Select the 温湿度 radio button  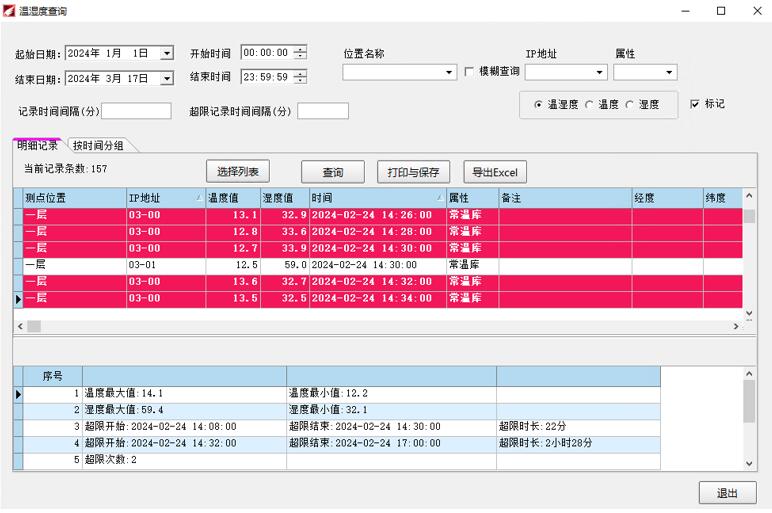tap(539, 105)
